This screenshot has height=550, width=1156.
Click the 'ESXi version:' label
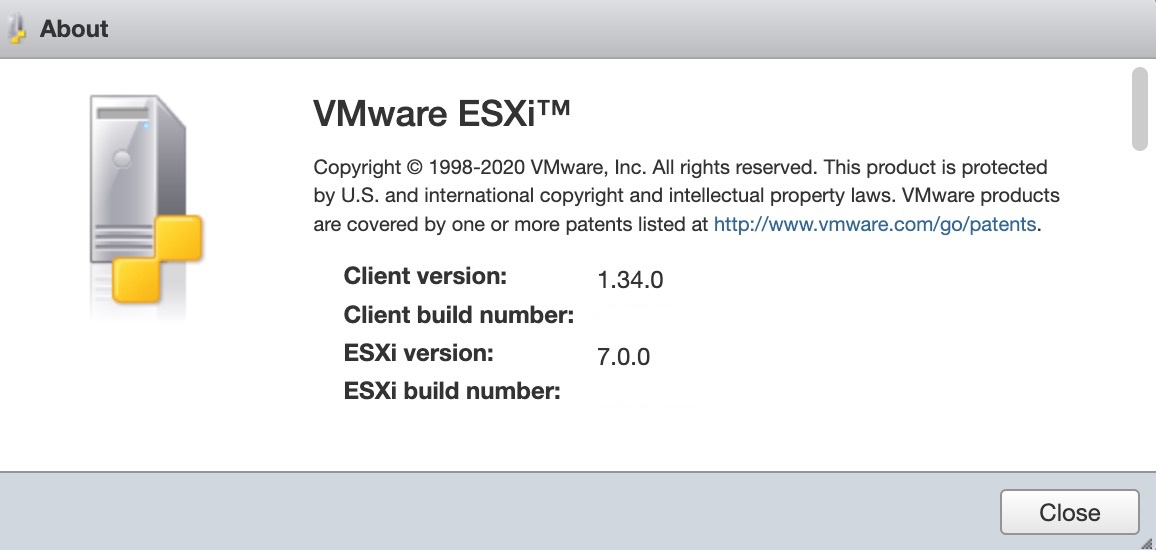click(419, 353)
